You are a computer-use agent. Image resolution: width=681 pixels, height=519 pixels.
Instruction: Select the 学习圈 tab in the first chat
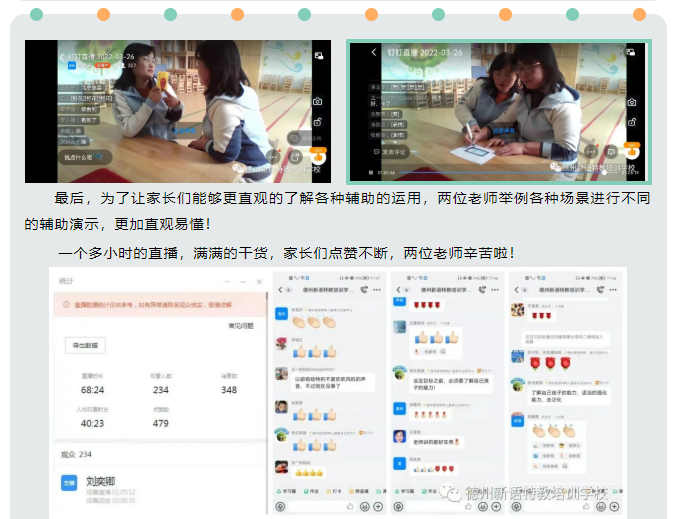coord(288,493)
